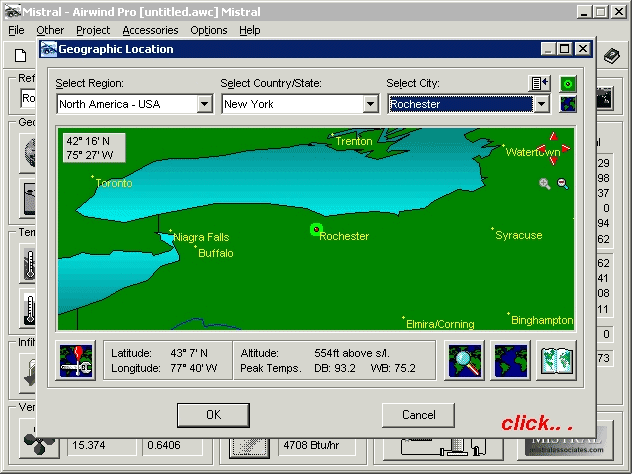Click the small globe icon by city dropdown
The height and width of the screenshot is (474, 632).
pyautogui.click(x=568, y=104)
